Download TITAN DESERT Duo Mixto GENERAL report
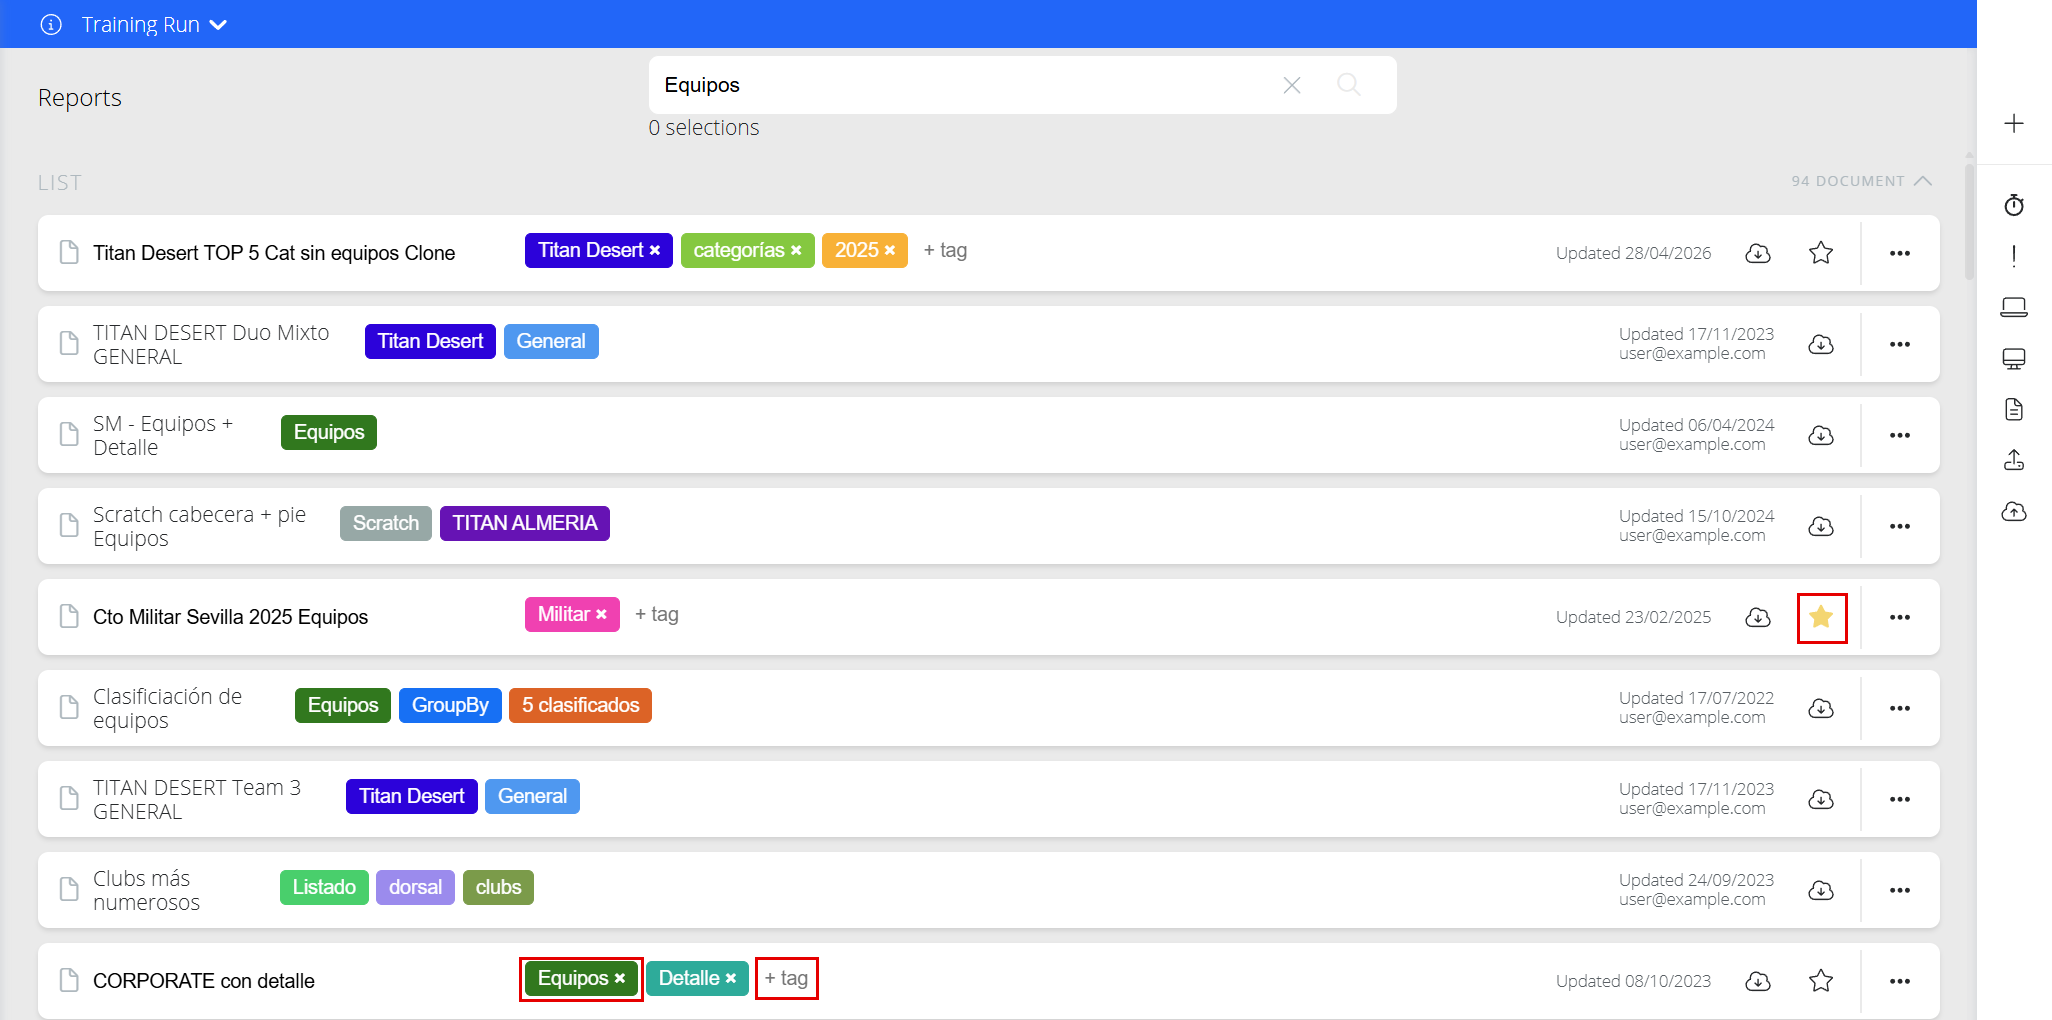This screenshot has height=1020, width=2052. 1821,344
